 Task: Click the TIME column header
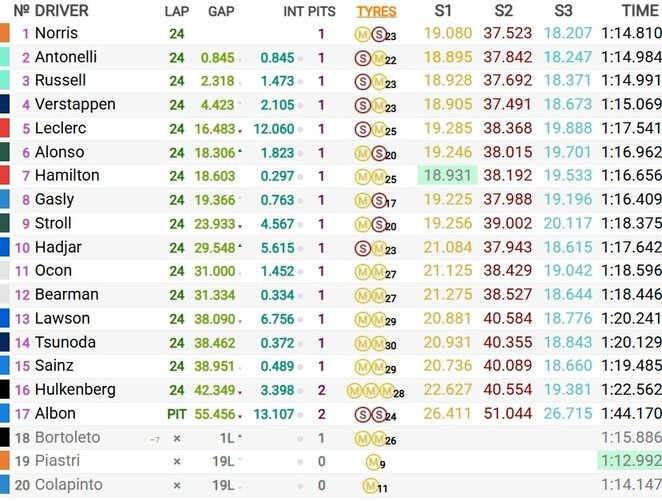tap(640, 11)
